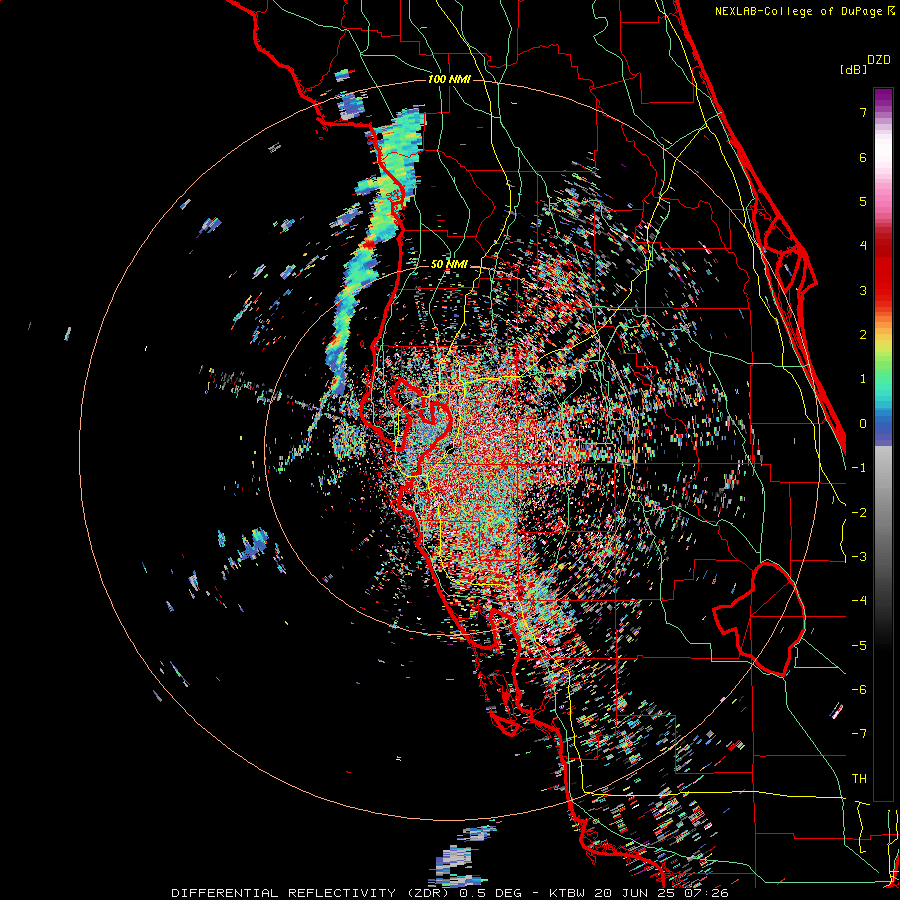The width and height of the screenshot is (900, 900).
Task: Click the -4 dB tick on color scale
Action: [859, 601]
